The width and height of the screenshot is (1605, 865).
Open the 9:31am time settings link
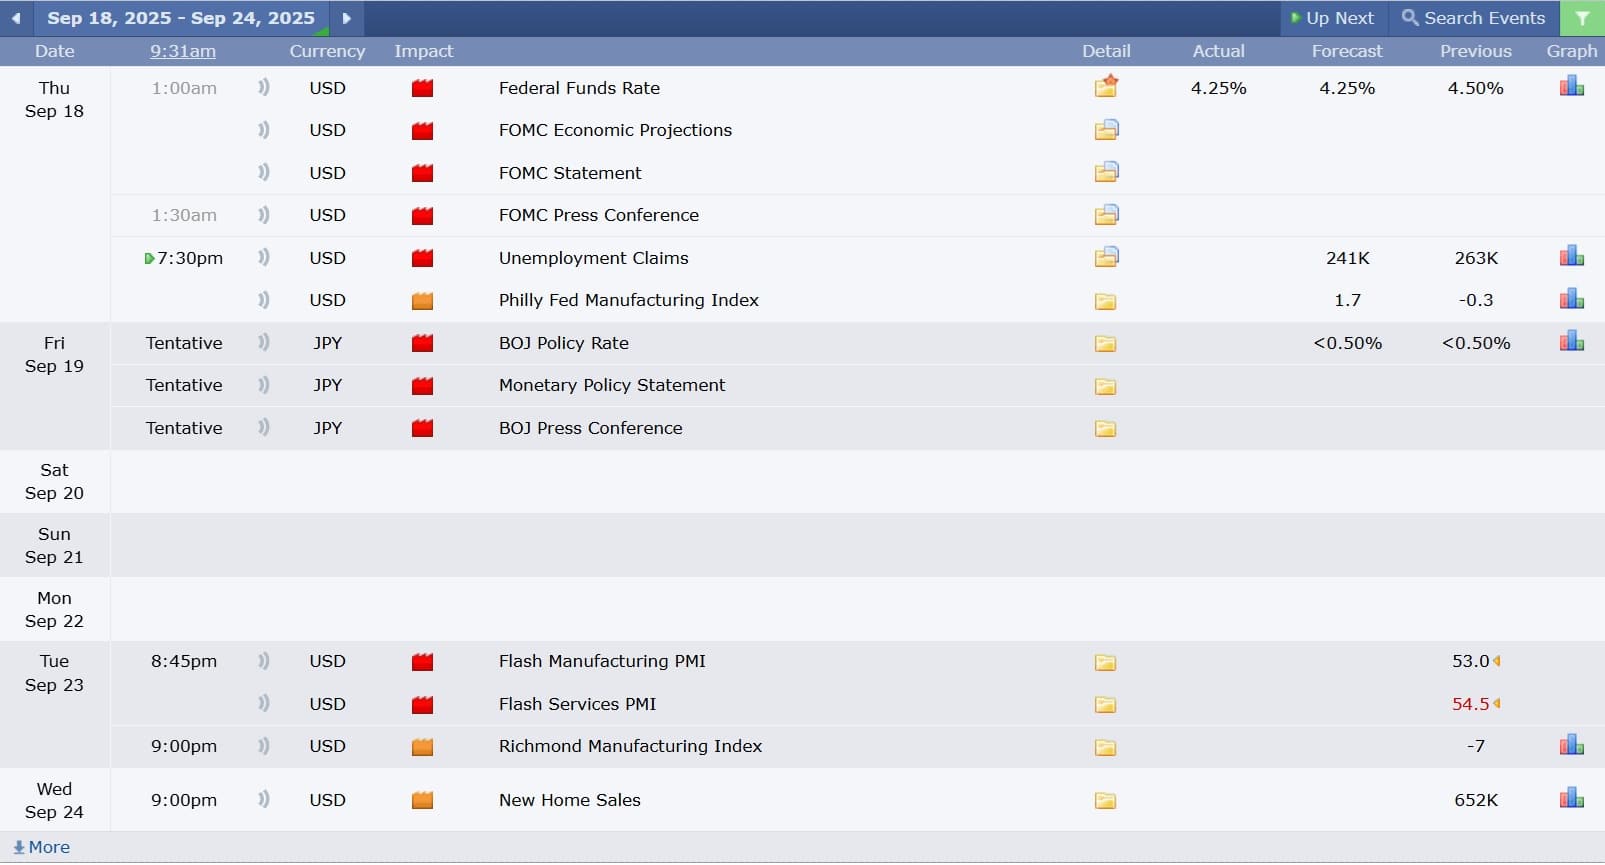183,51
